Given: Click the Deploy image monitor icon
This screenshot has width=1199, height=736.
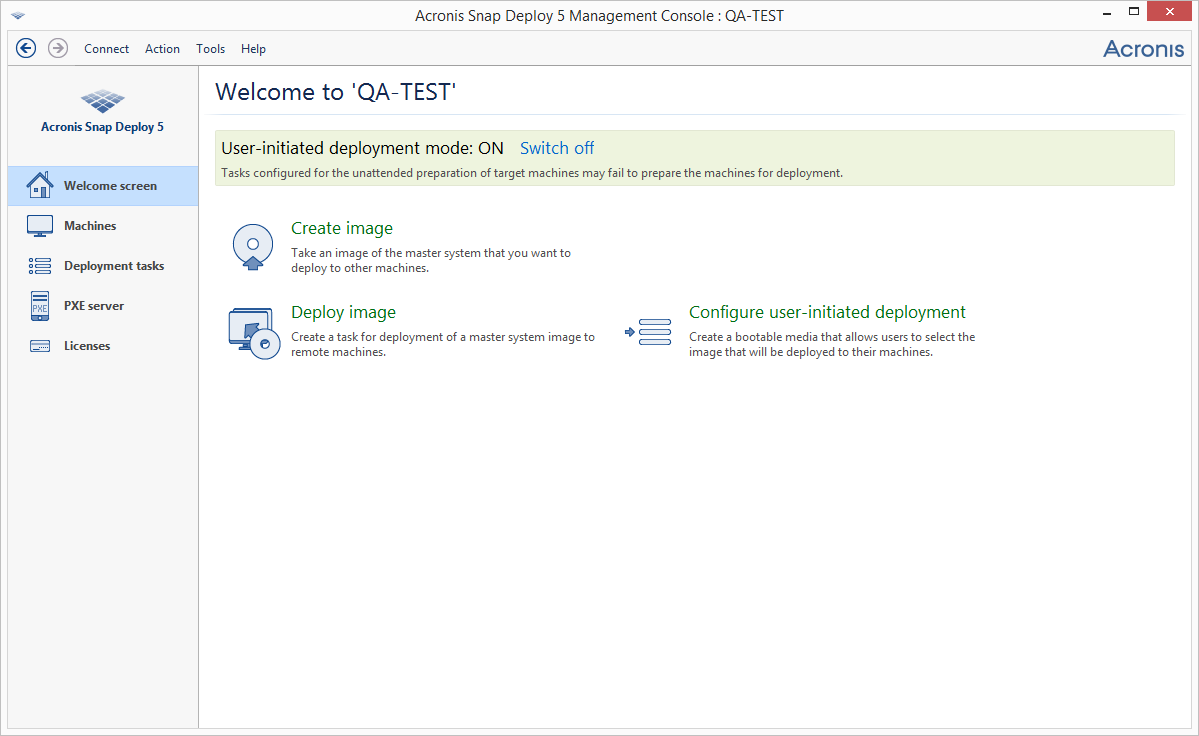Looking at the screenshot, I should pos(252,330).
